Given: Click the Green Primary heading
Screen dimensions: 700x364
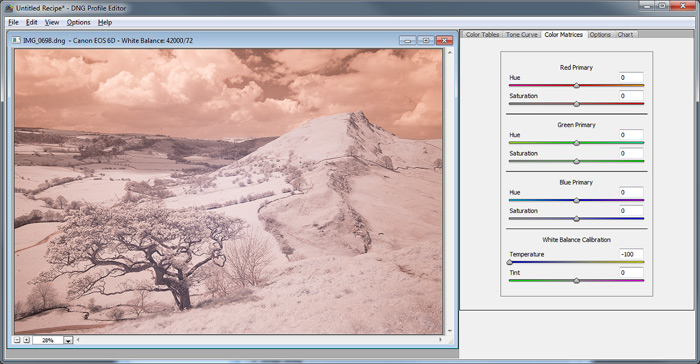Looking at the screenshot, I should click(576, 125).
